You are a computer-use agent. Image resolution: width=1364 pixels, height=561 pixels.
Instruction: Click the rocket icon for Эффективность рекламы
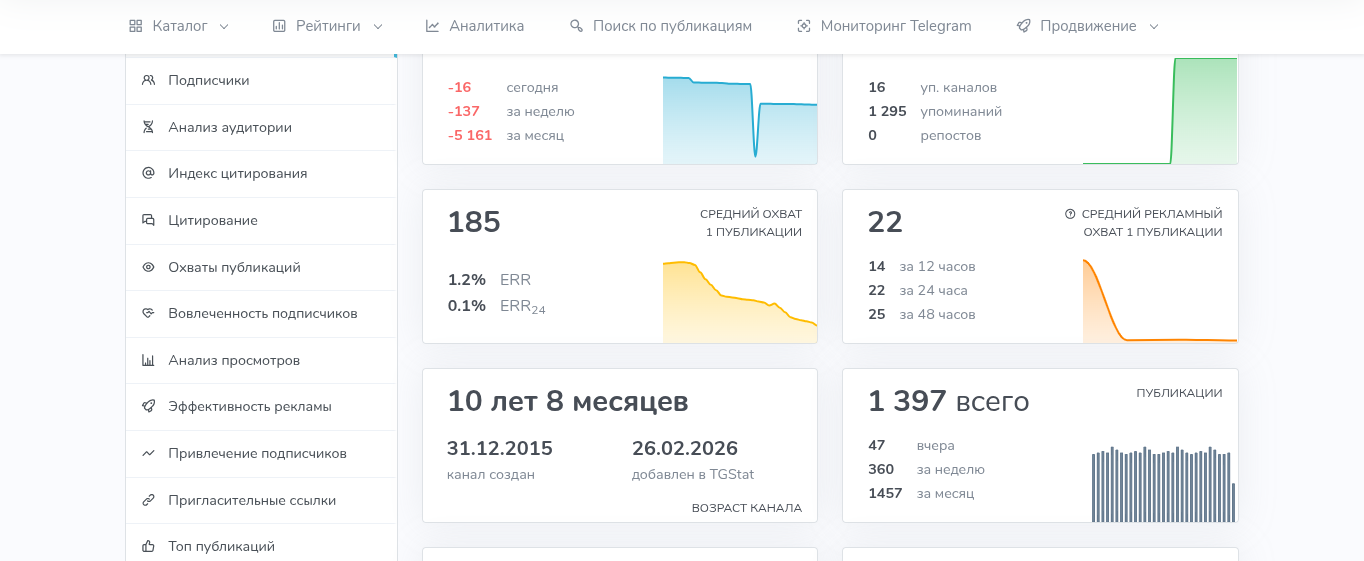coord(148,406)
